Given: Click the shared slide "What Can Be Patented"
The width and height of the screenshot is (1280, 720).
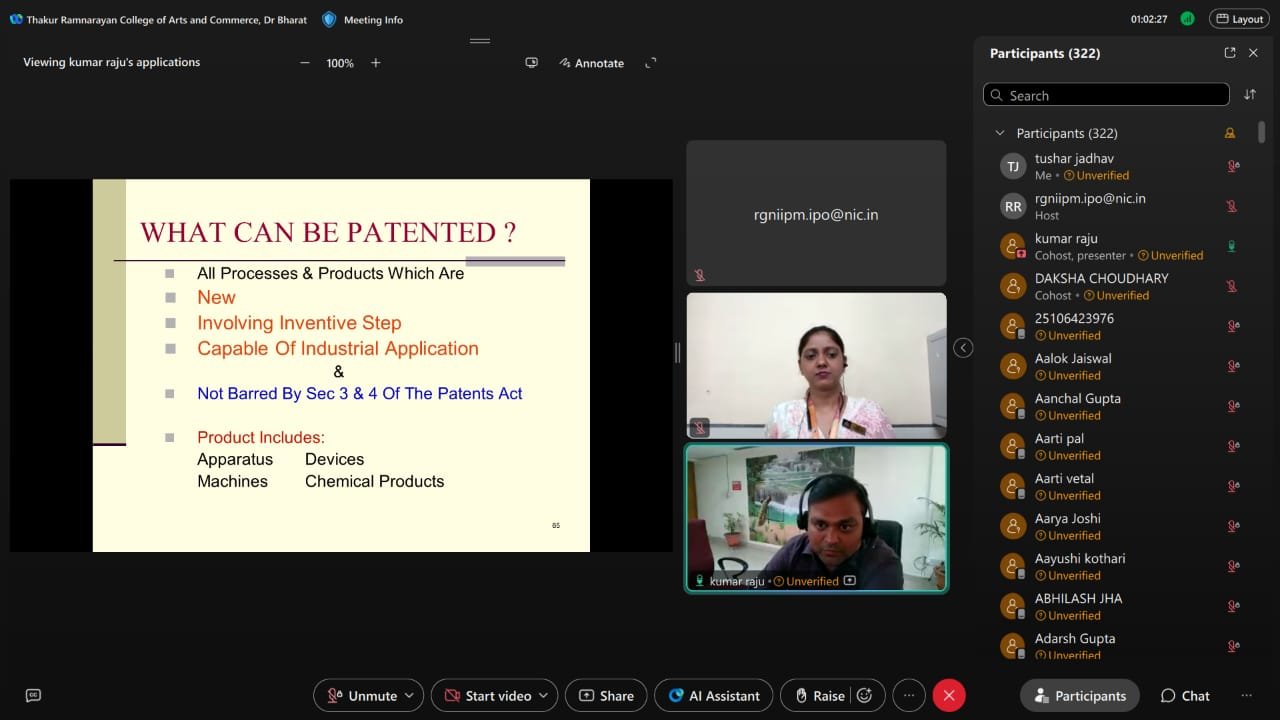Looking at the screenshot, I should point(341,365).
